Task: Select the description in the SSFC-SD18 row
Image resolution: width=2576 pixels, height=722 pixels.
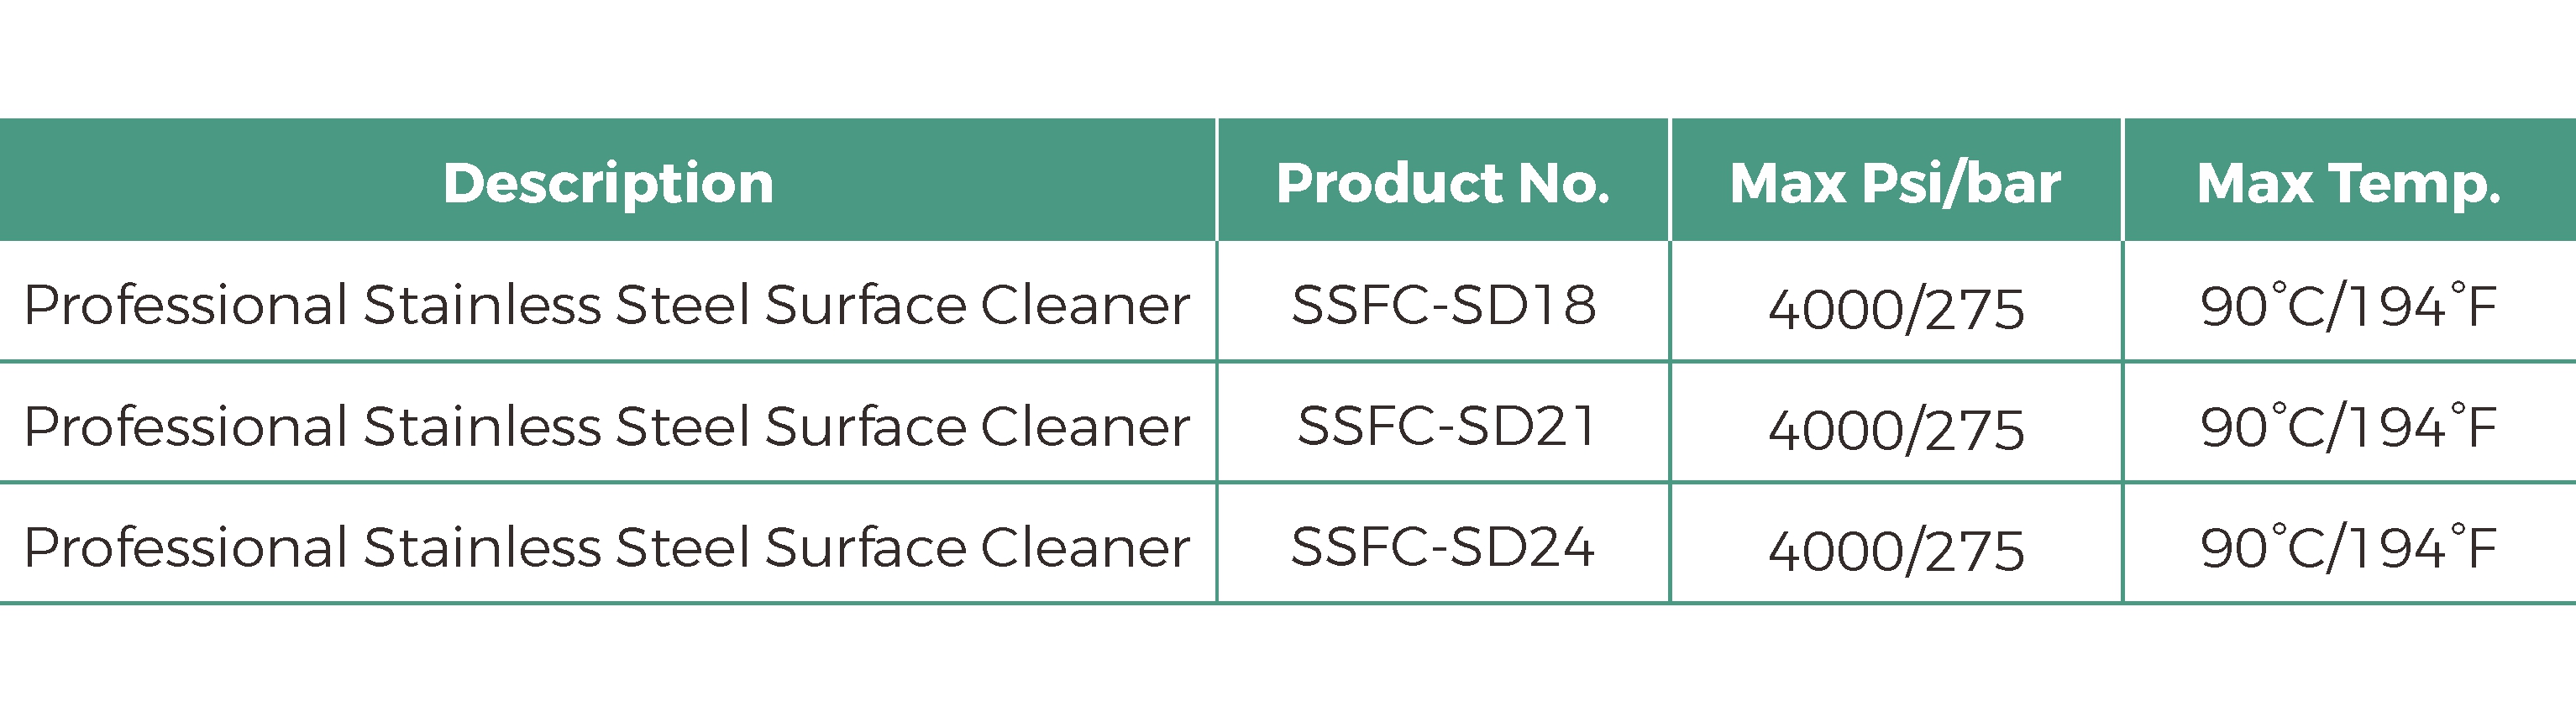Action: [606, 305]
